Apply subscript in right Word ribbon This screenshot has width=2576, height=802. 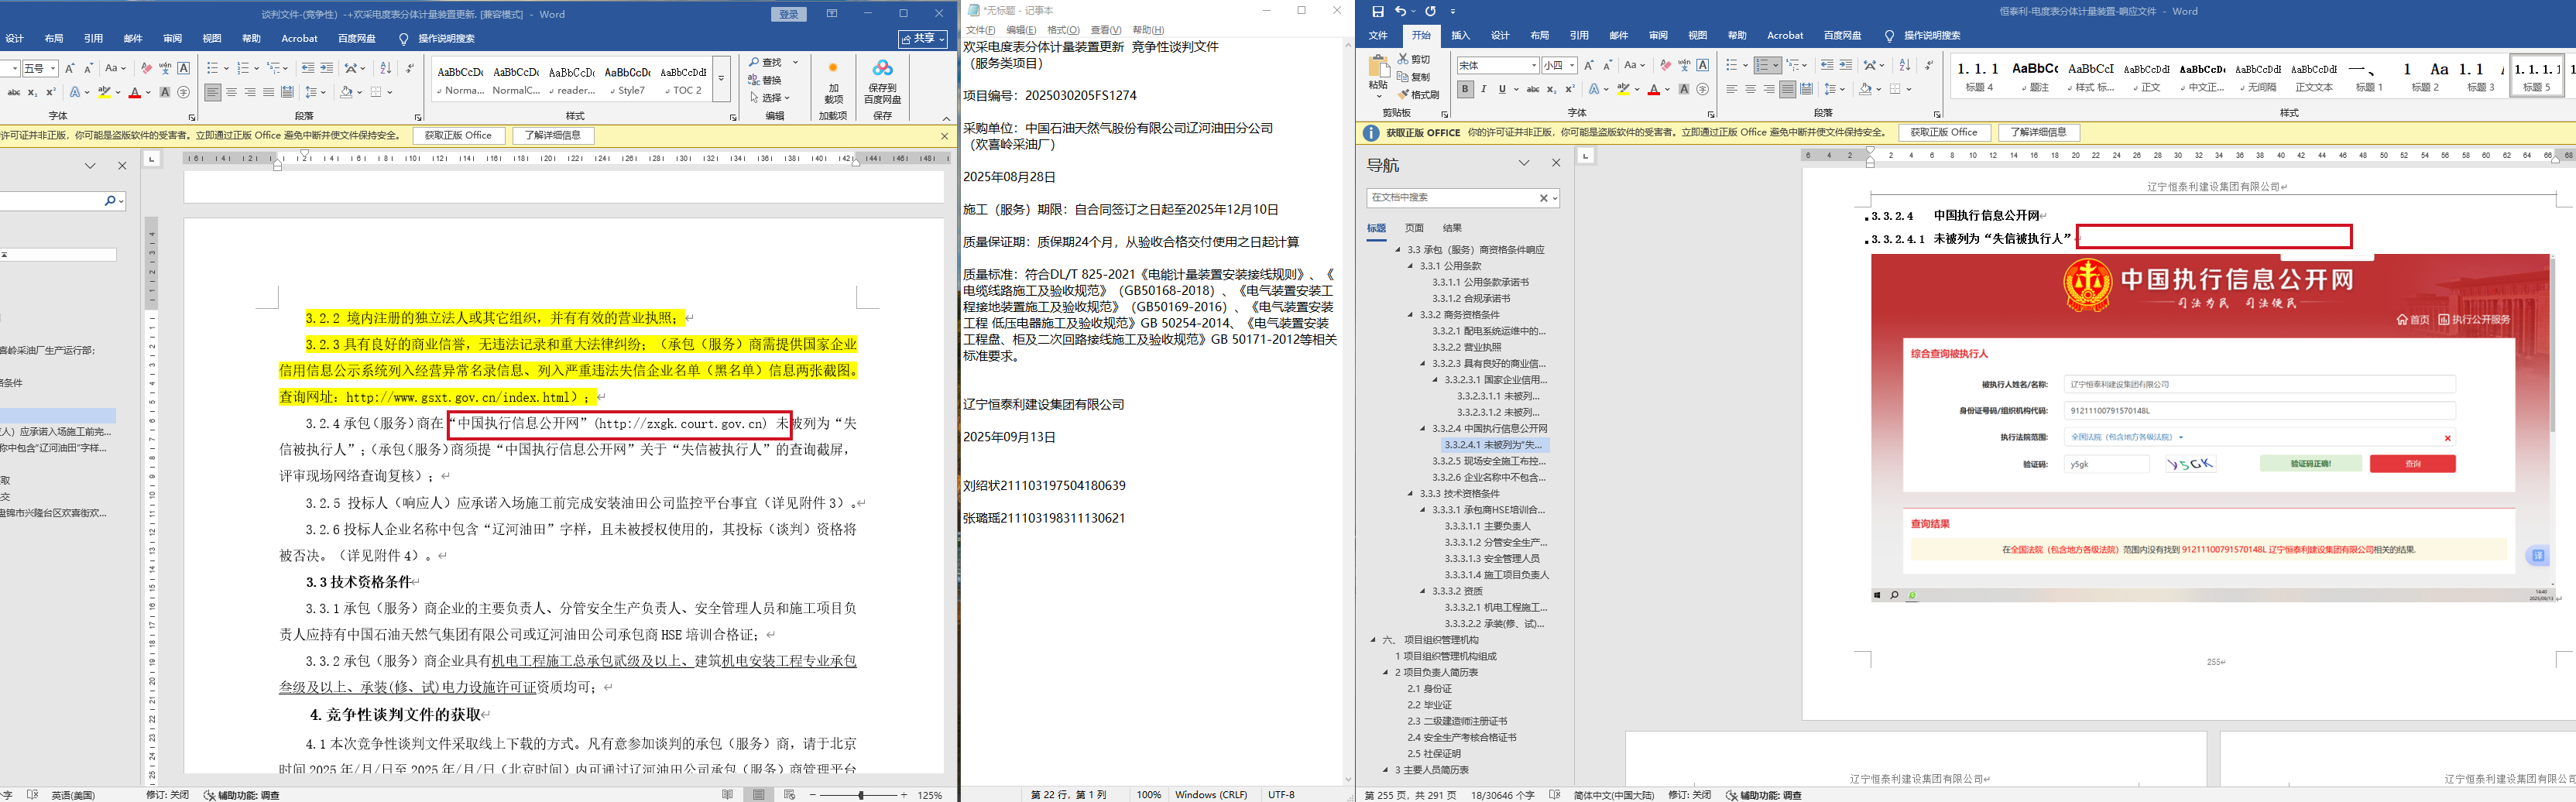(1551, 89)
